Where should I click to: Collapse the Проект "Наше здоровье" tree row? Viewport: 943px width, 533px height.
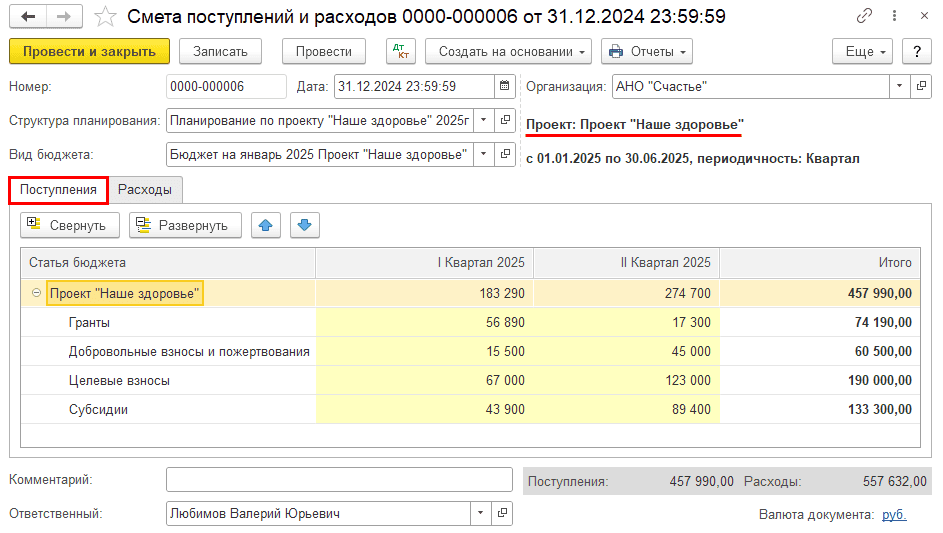click(x=37, y=293)
